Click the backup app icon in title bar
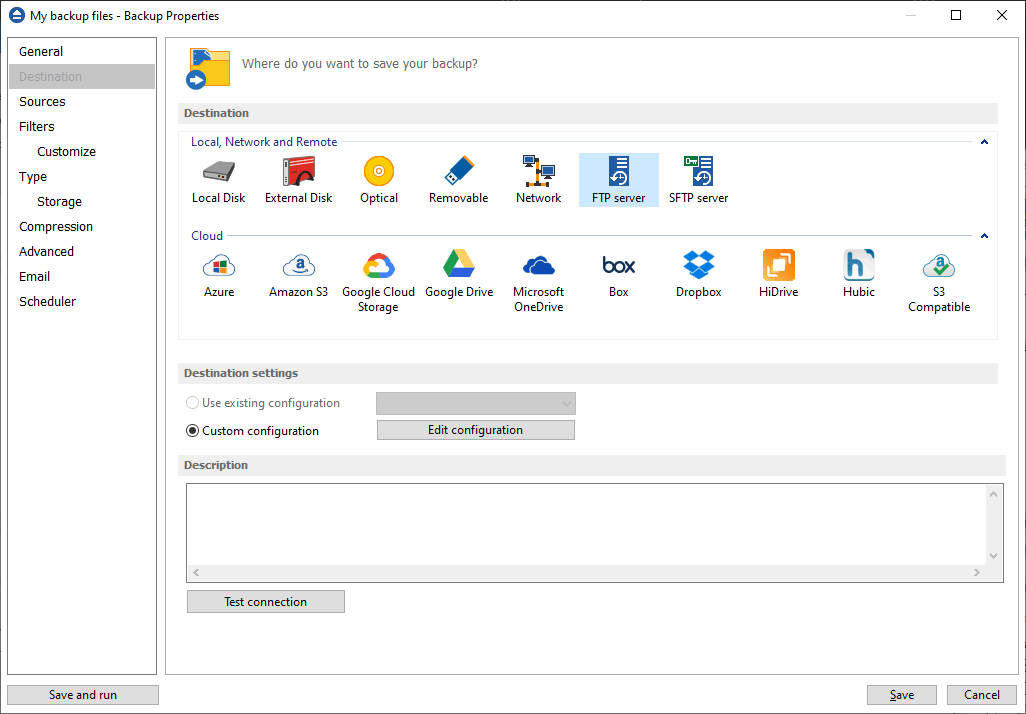Image resolution: width=1026 pixels, height=714 pixels. (16, 15)
